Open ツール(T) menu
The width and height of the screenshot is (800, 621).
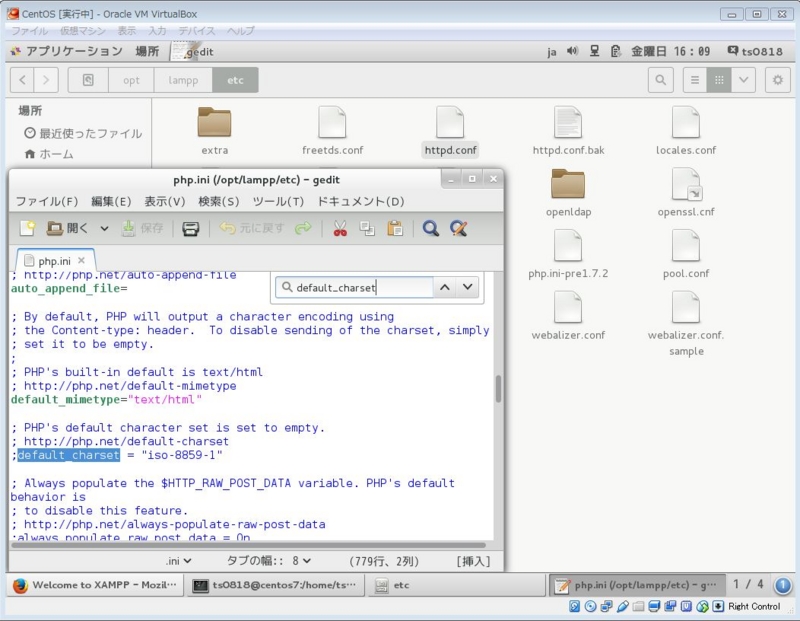point(278,201)
